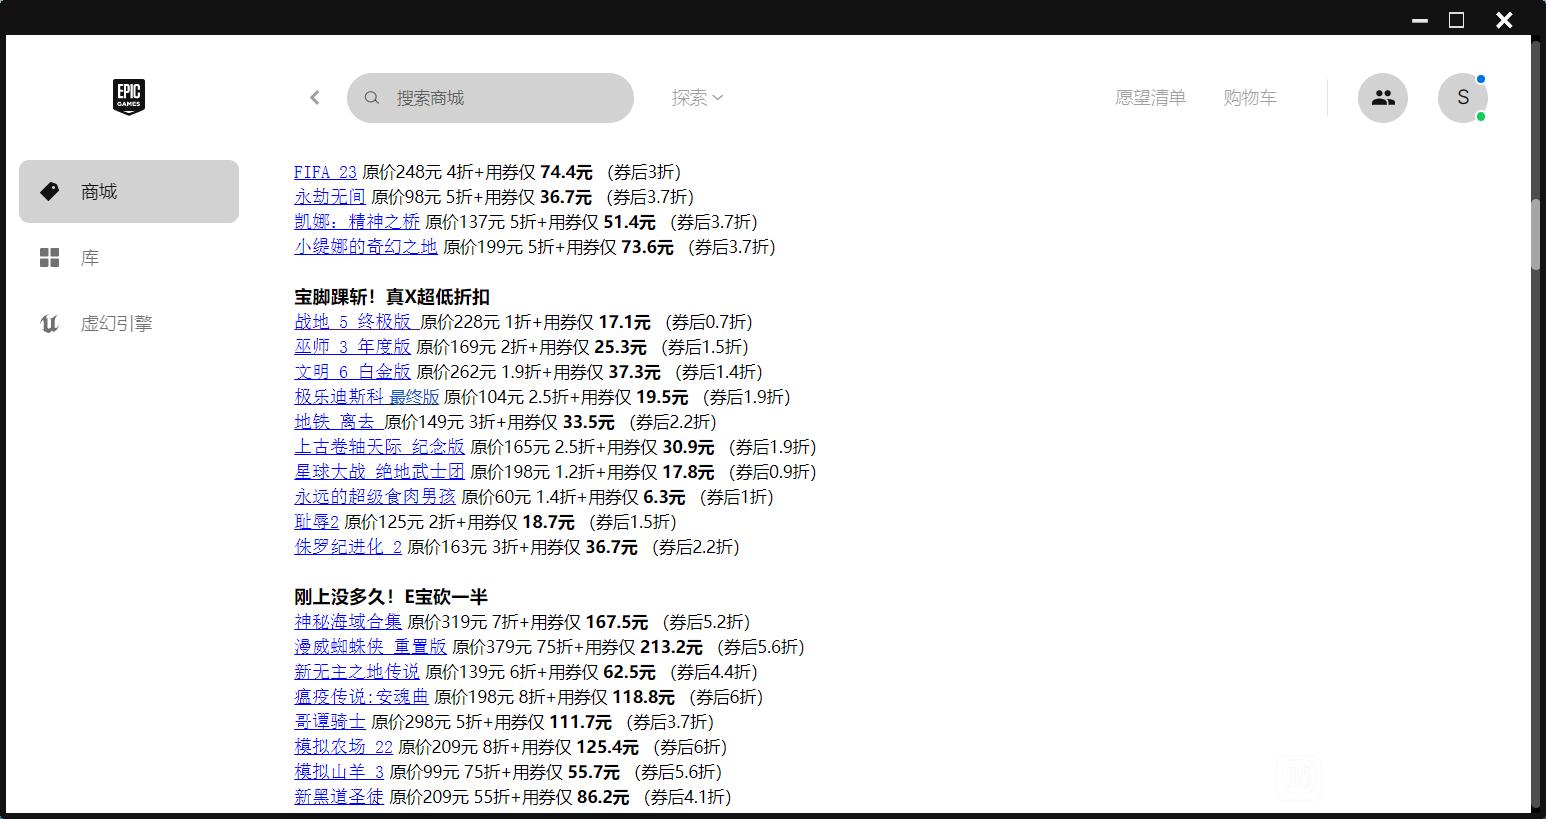Viewport: 1546px width, 819px height.
Task: Open the 星球大战 绝地武士团 link
Action: point(379,472)
